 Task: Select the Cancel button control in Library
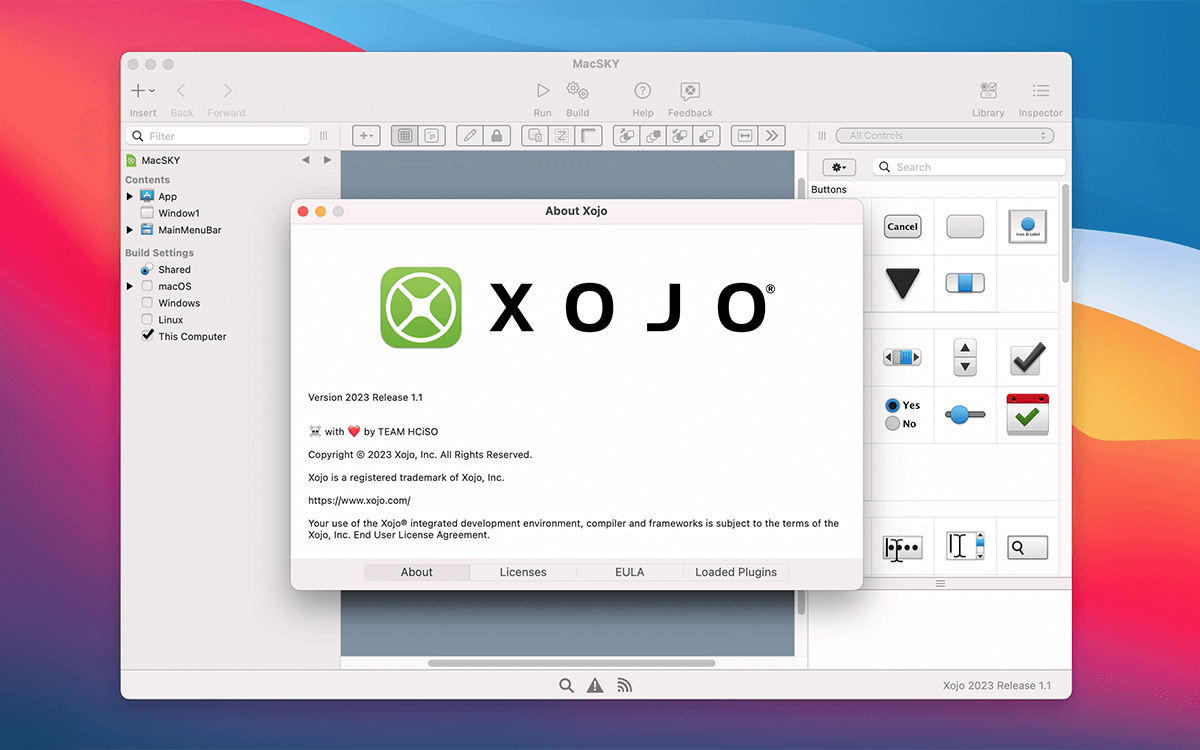pos(902,227)
